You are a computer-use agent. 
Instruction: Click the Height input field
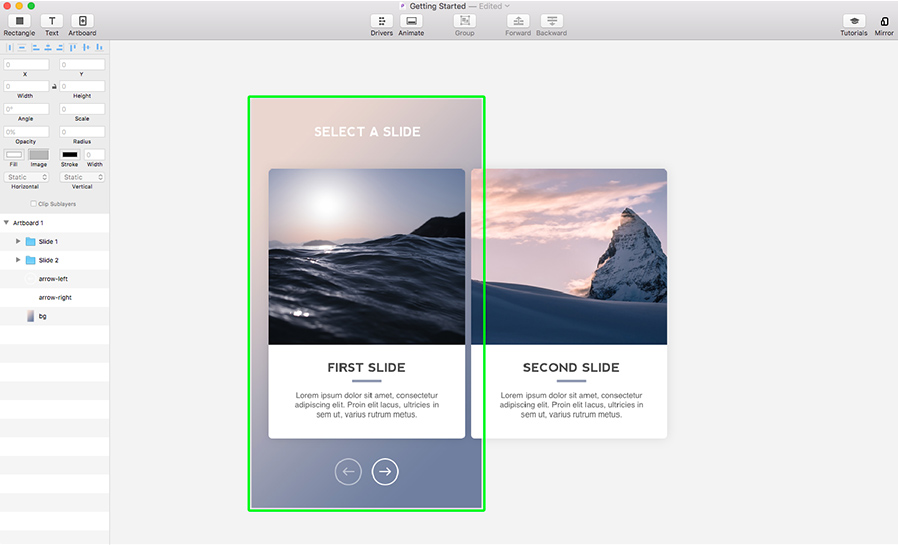click(x=82, y=86)
